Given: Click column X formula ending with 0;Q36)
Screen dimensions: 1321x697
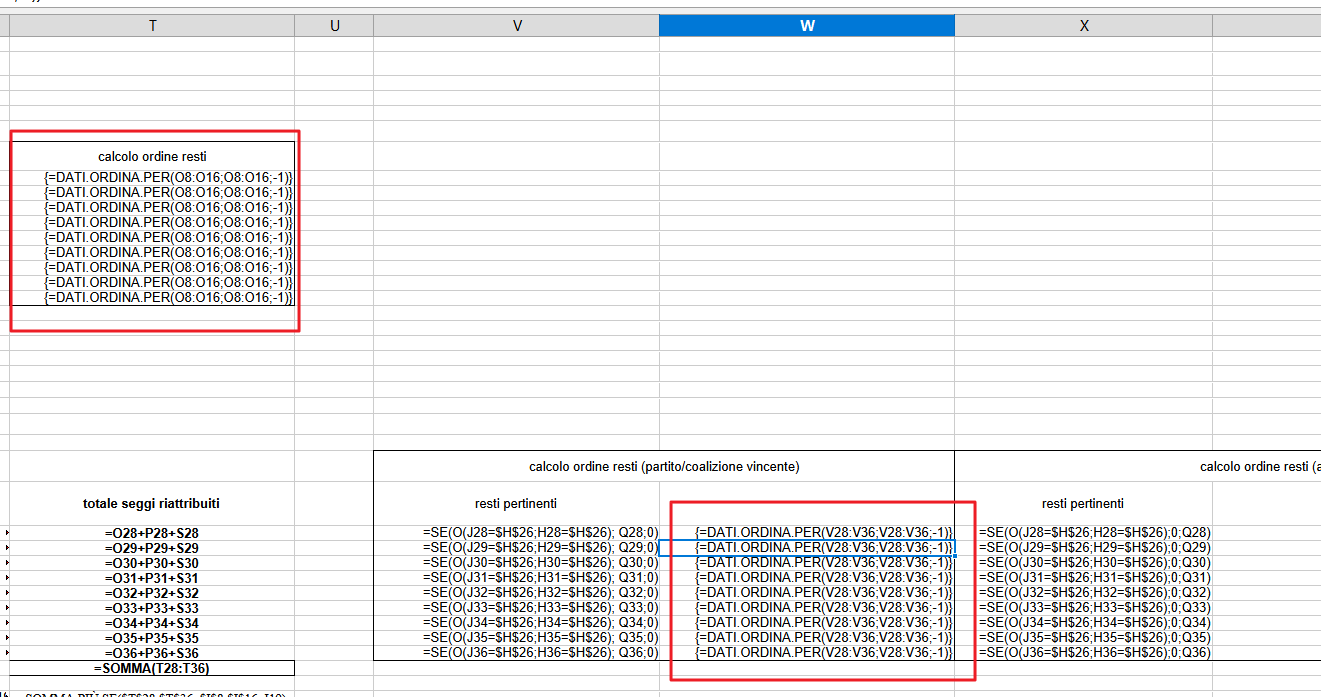Looking at the screenshot, I should [x=1095, y=653].
